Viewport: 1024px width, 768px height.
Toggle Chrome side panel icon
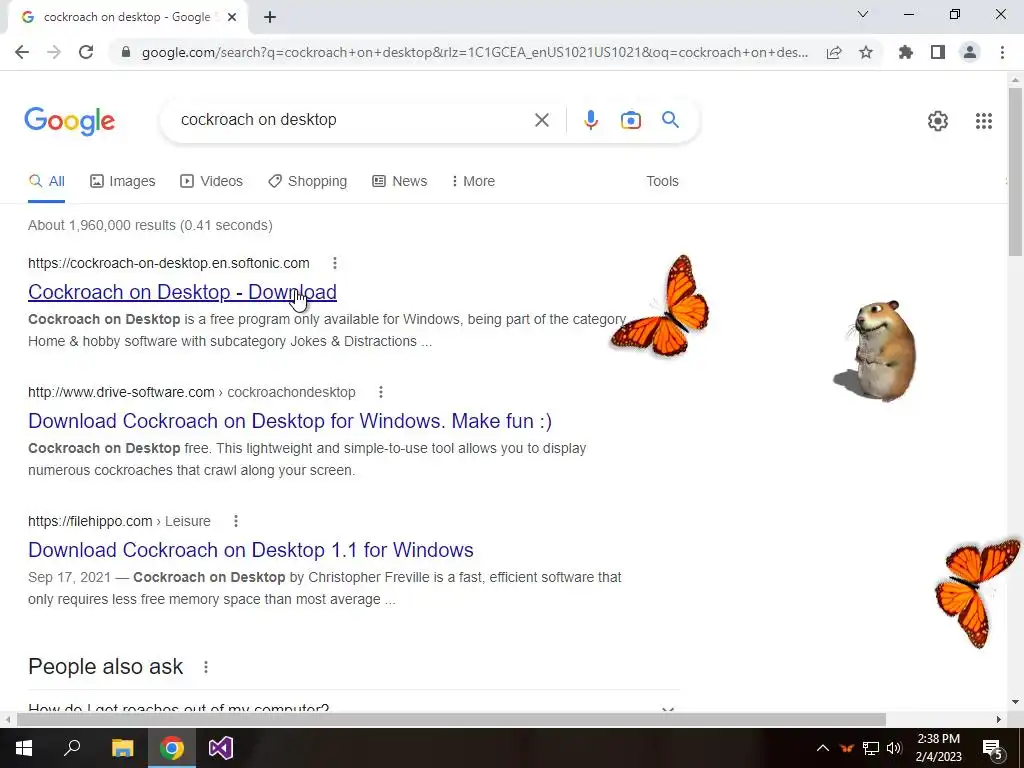[938, 52]
